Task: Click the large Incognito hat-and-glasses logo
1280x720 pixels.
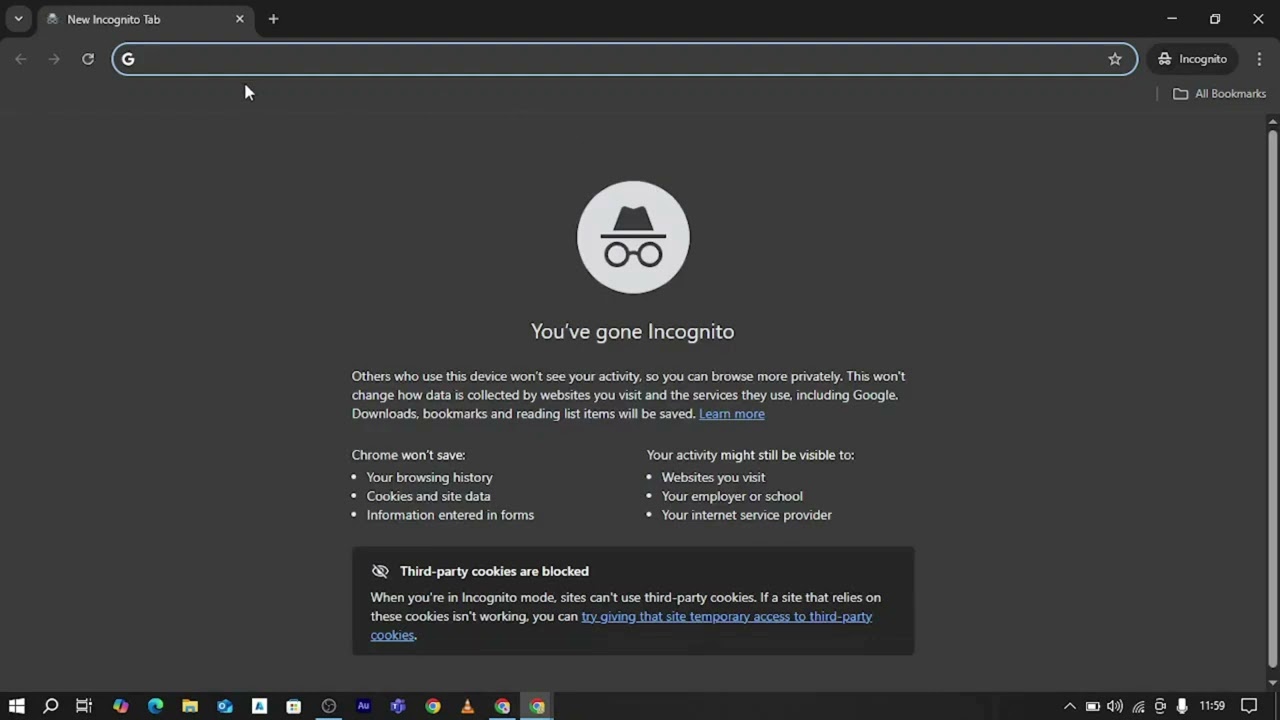Action: (x=633, y=237)
